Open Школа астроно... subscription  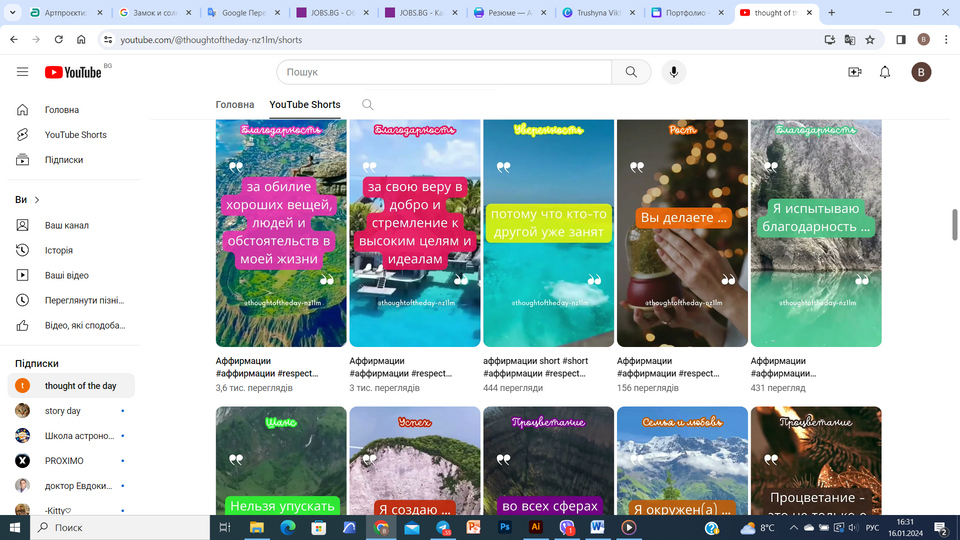click(x=71, y=436)
